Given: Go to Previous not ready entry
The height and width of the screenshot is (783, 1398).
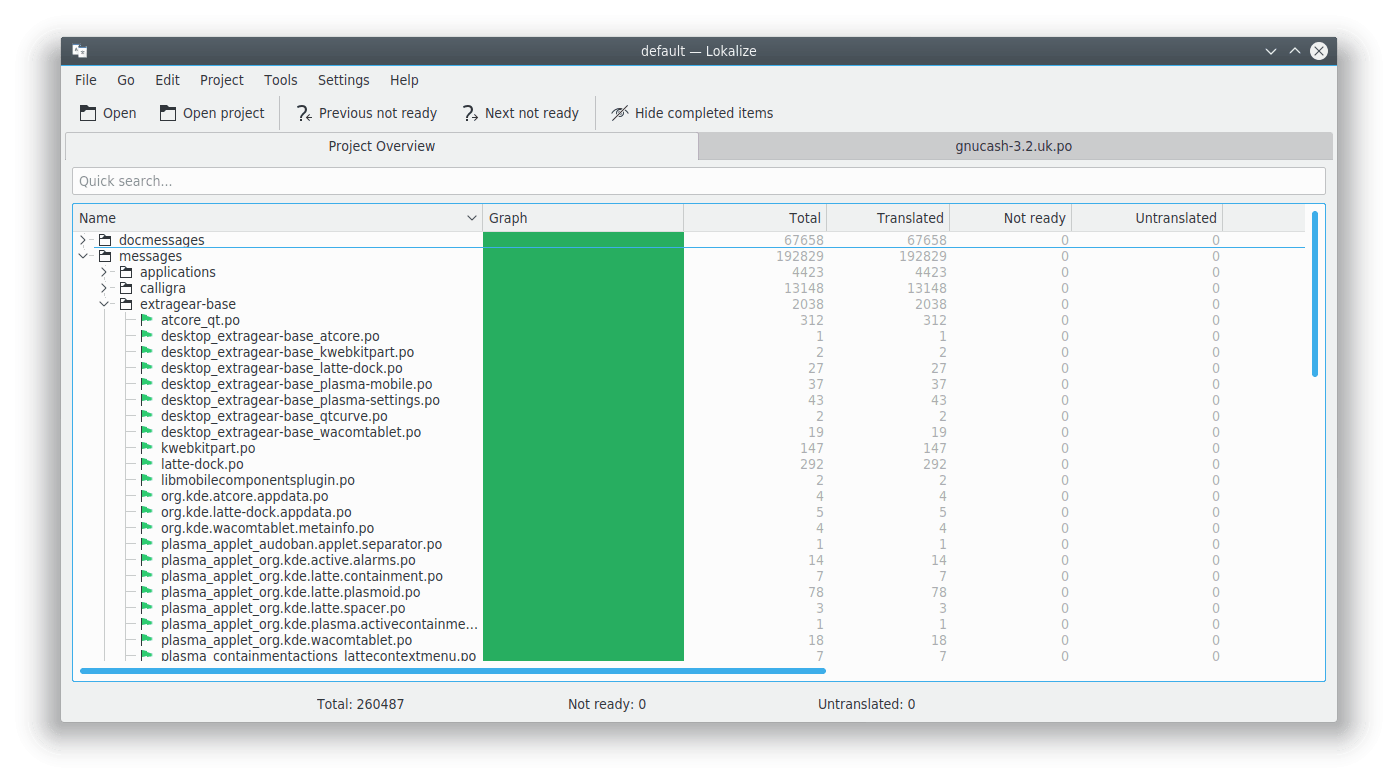Looking at the screenshot, I should point(367,113).
